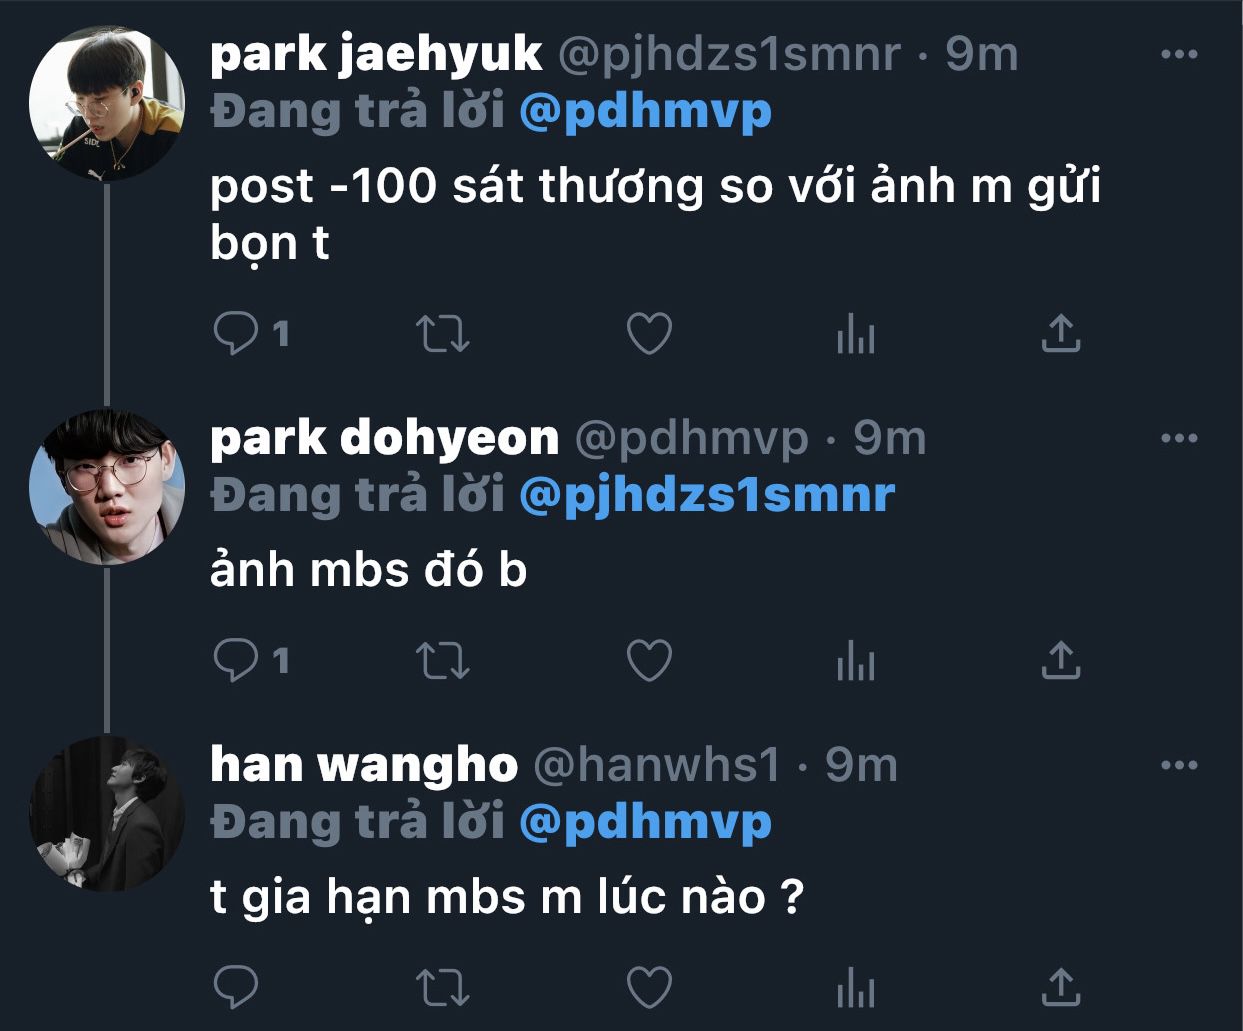This screenshot has width=1243, height=1031.
Task: Open park jaehyuk's profile picture
Action: tap(107, 103)
